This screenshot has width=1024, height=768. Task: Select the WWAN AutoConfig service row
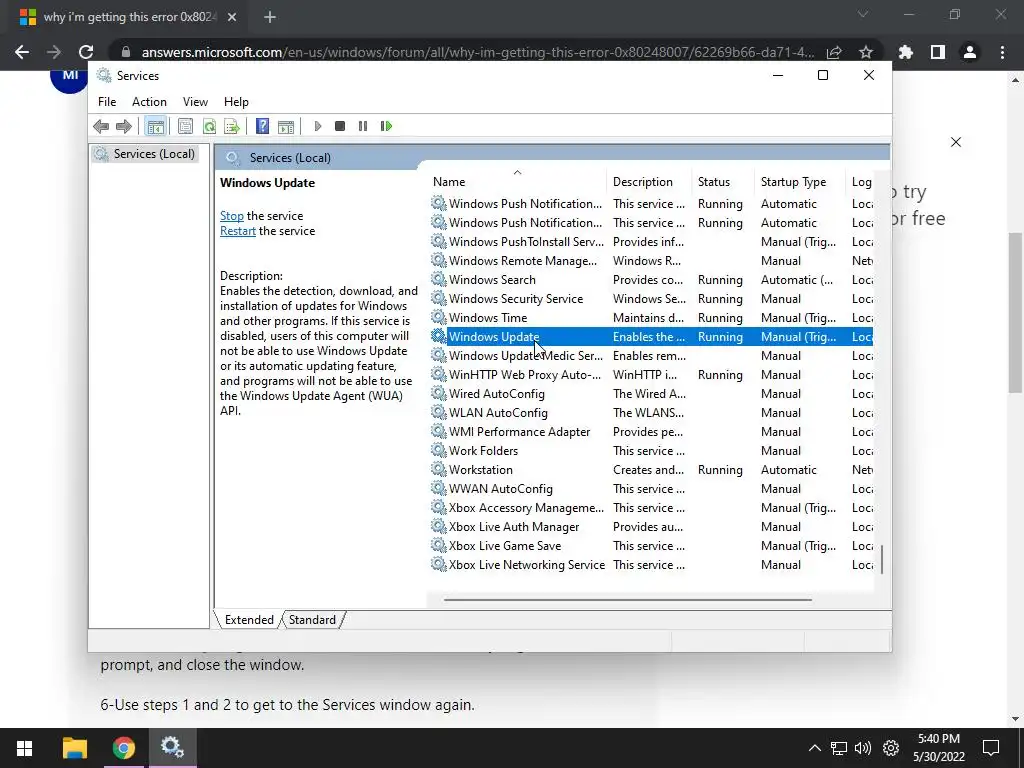pos(651,488)
